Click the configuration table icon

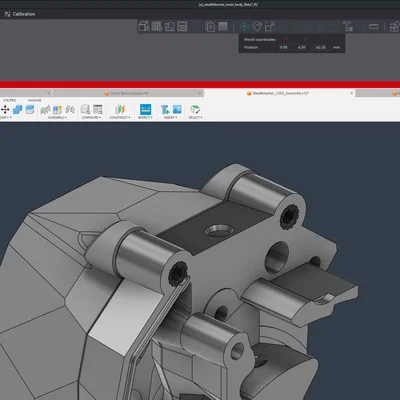pyautogui.click(x=98, y=109)
